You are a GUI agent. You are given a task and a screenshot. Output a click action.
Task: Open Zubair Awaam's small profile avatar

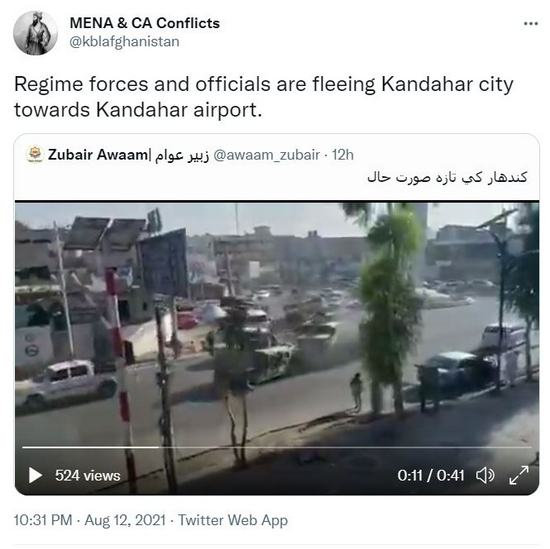point(35,155)
